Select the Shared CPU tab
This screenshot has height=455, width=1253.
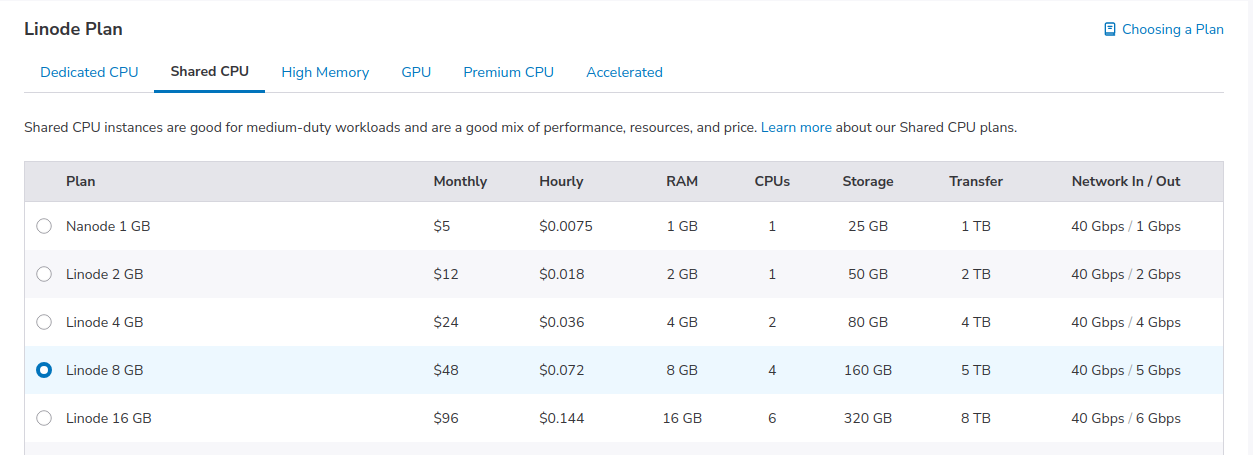coord(209,72)
